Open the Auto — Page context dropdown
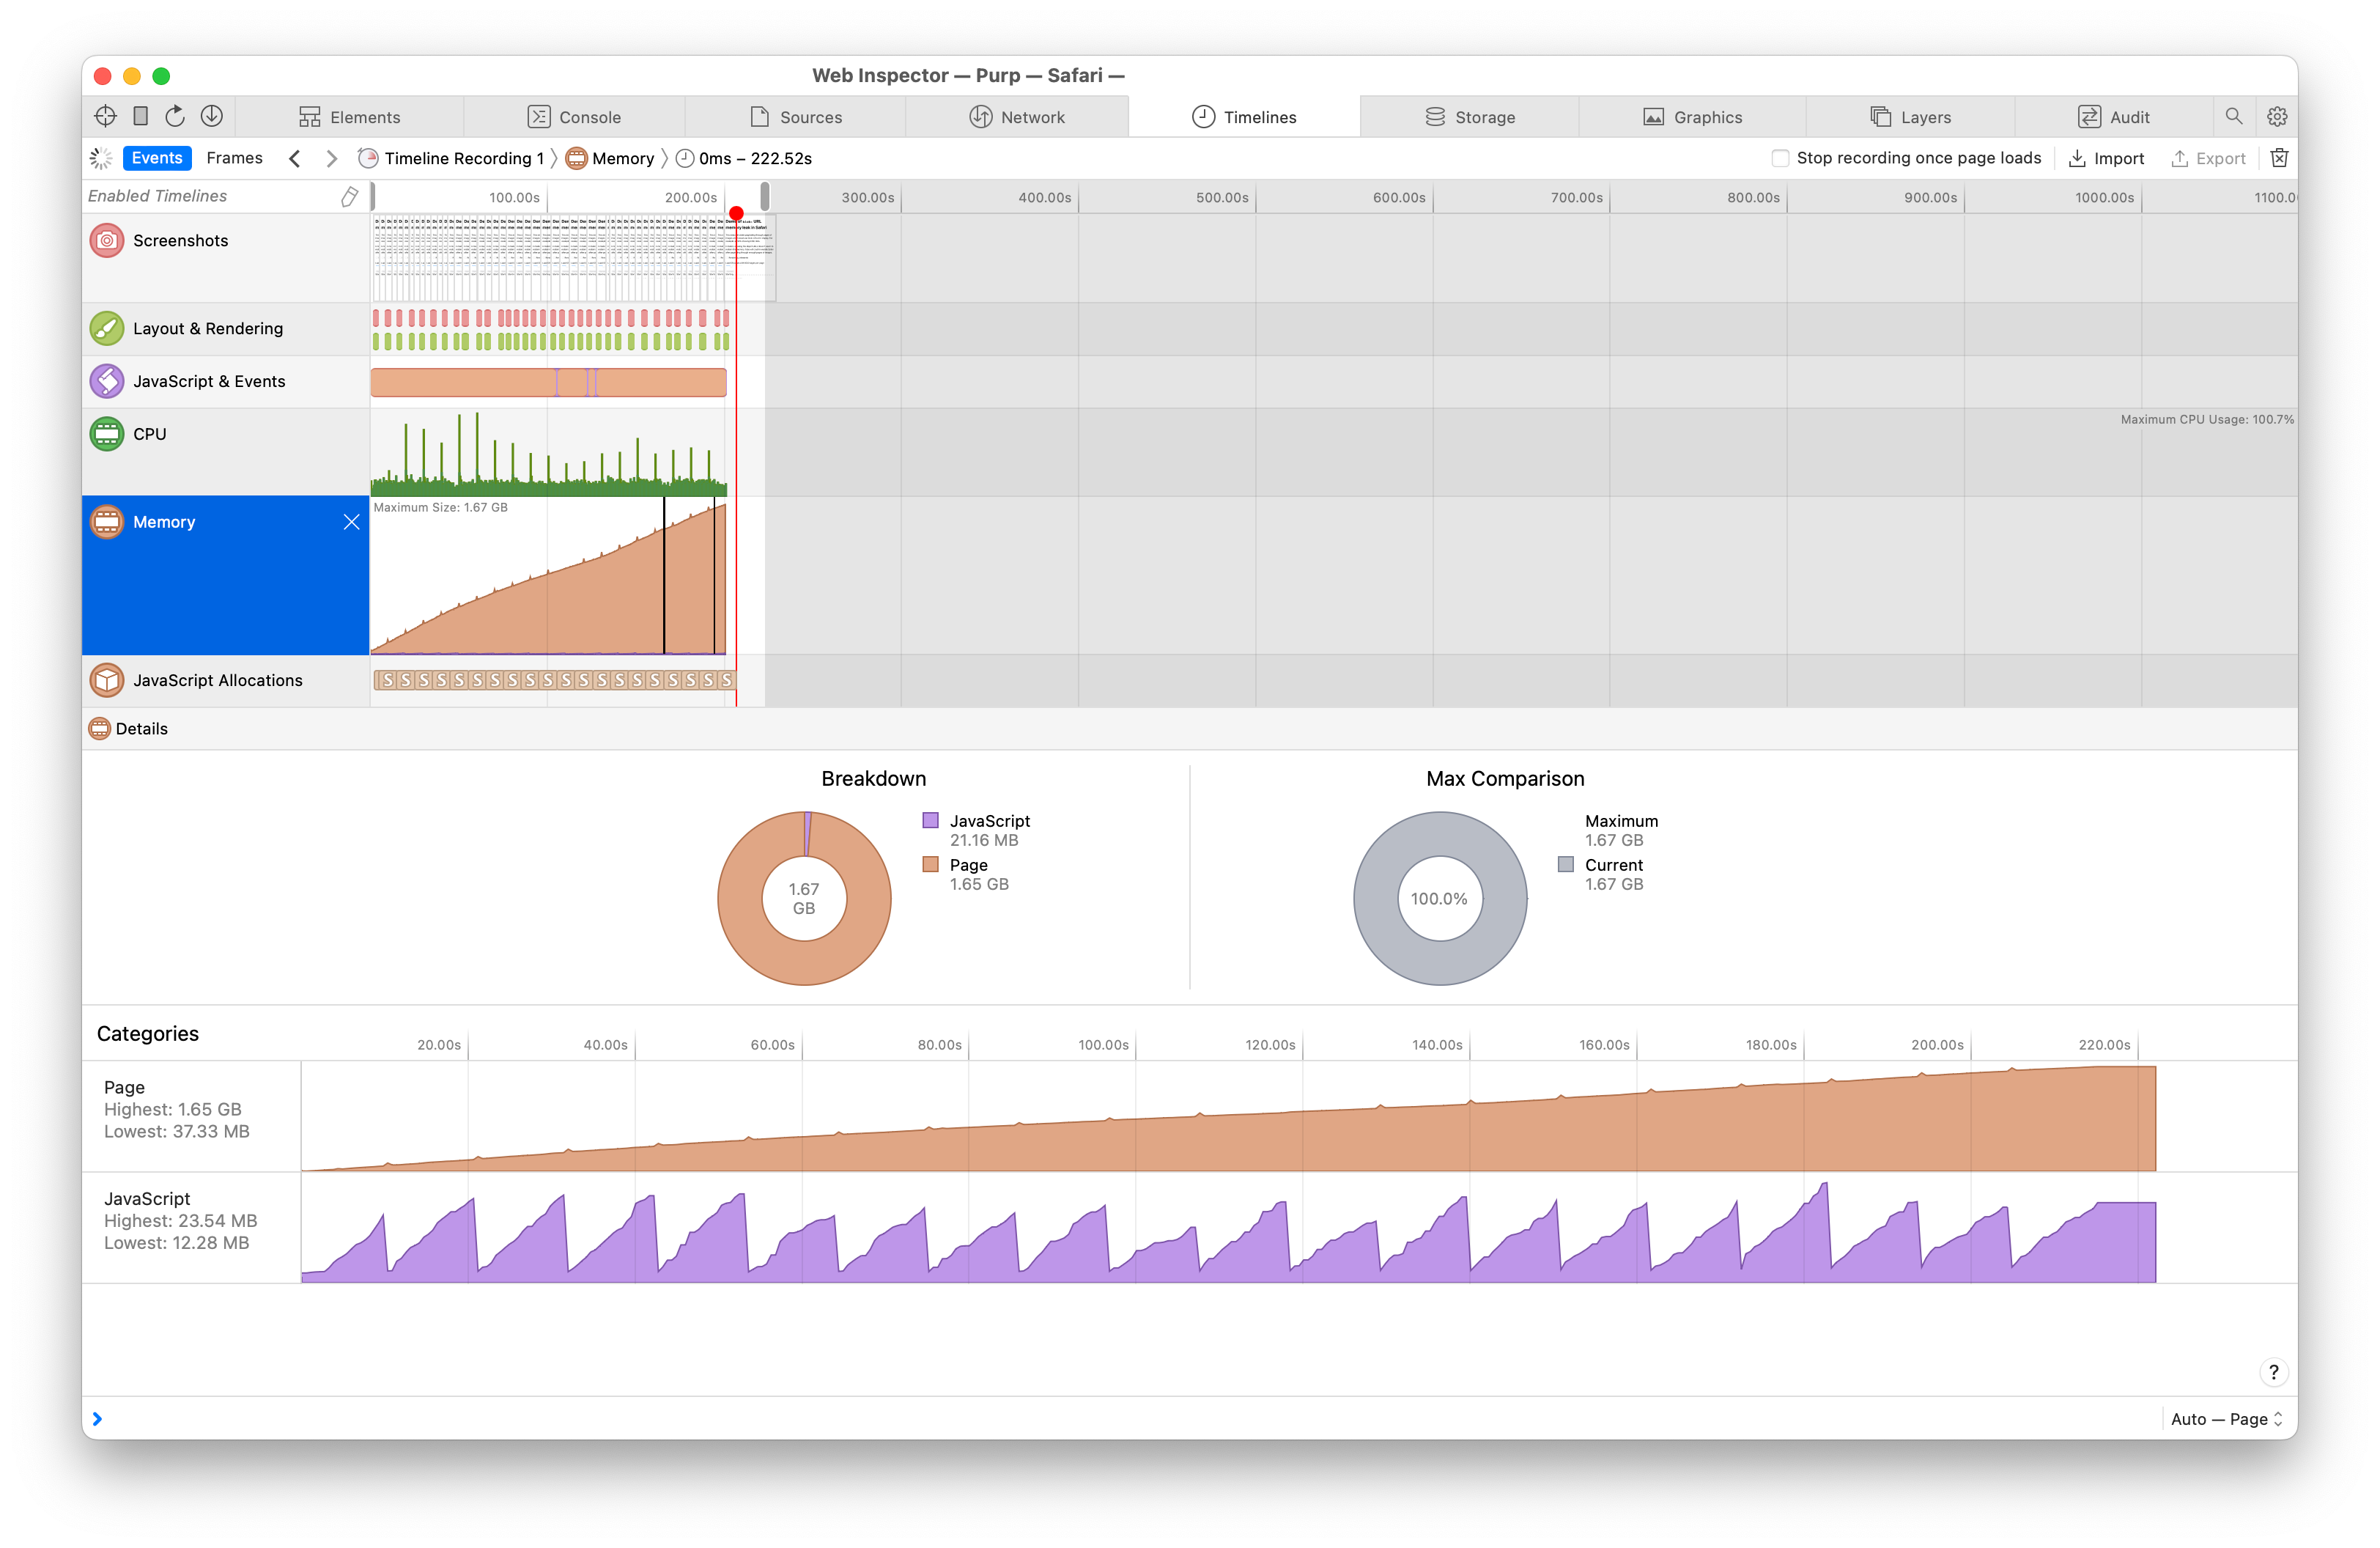Image resolution: width=2380 pixels, height=1548 pixels. pyautogui.click(x=2226, y=1419)
